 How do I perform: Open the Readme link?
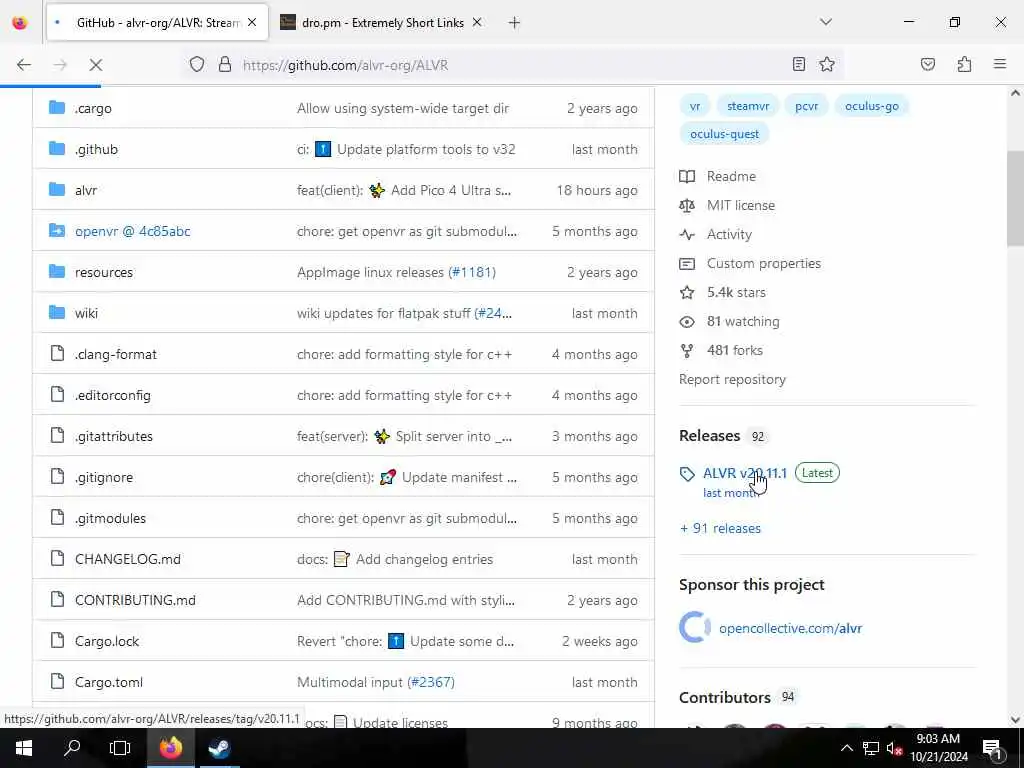click(x=731, y=176)
